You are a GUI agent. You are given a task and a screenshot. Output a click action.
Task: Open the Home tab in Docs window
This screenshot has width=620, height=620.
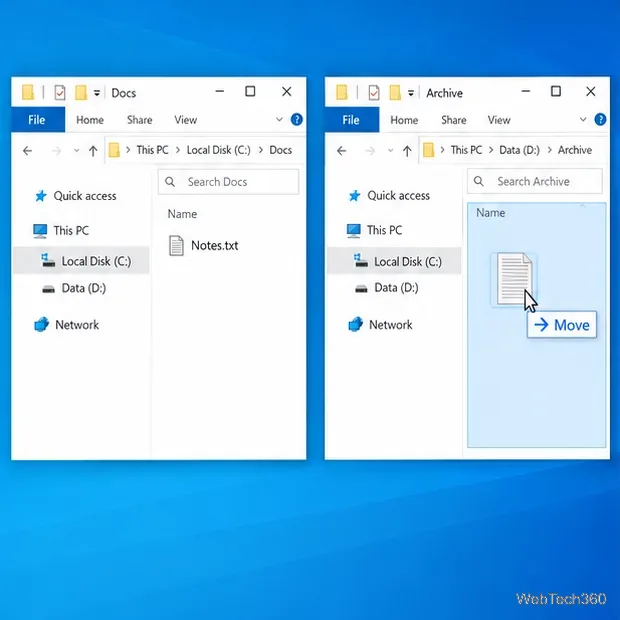point(90,120)
